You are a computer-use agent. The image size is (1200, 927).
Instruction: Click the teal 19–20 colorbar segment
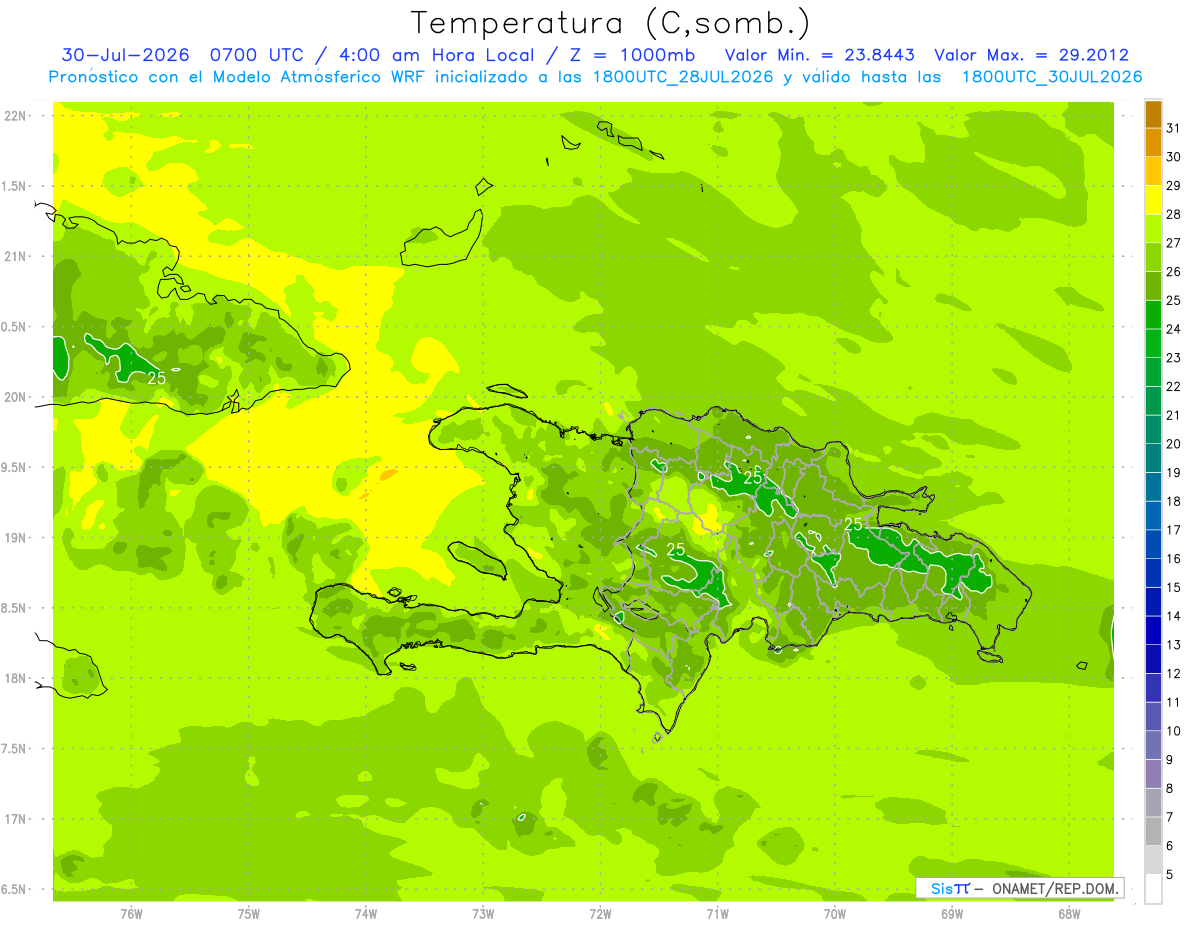[x=1153, y=458]
